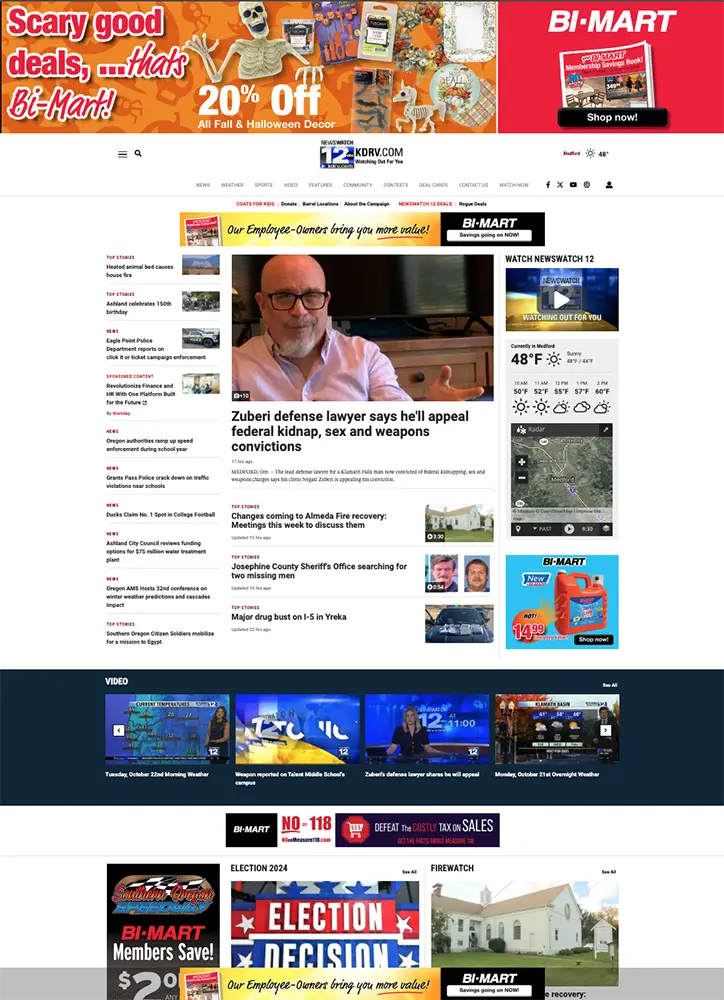Open the Community menu
This screenshot has height=1000, width=724.
[x=357, y=185]
